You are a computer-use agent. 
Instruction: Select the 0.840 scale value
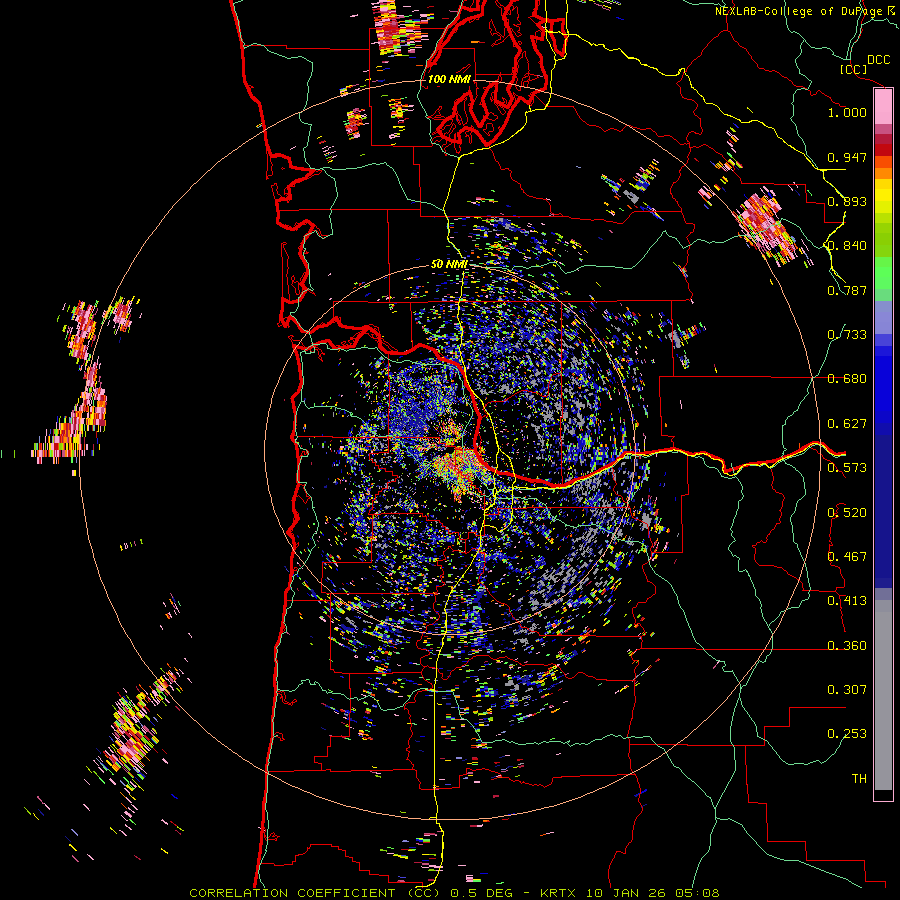[x=847, y=246]
